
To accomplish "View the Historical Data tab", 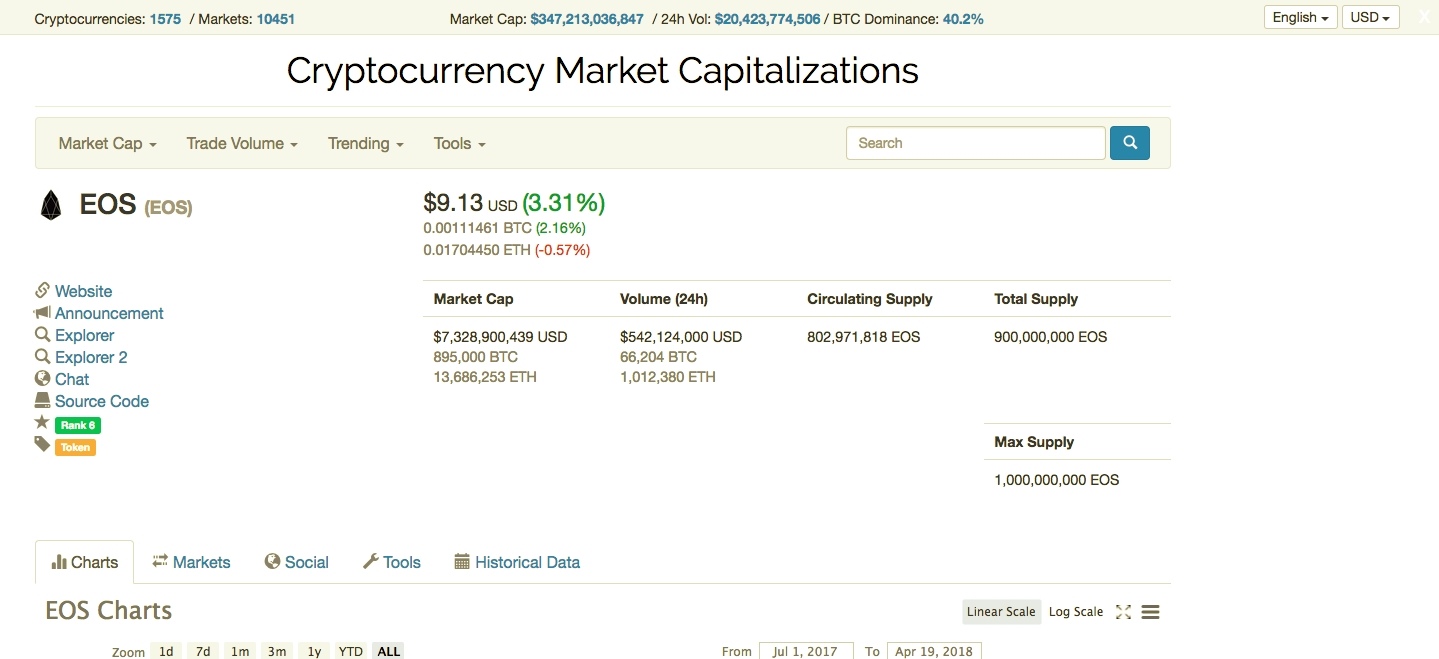I will pyautogui.click(x=517, y=562).
